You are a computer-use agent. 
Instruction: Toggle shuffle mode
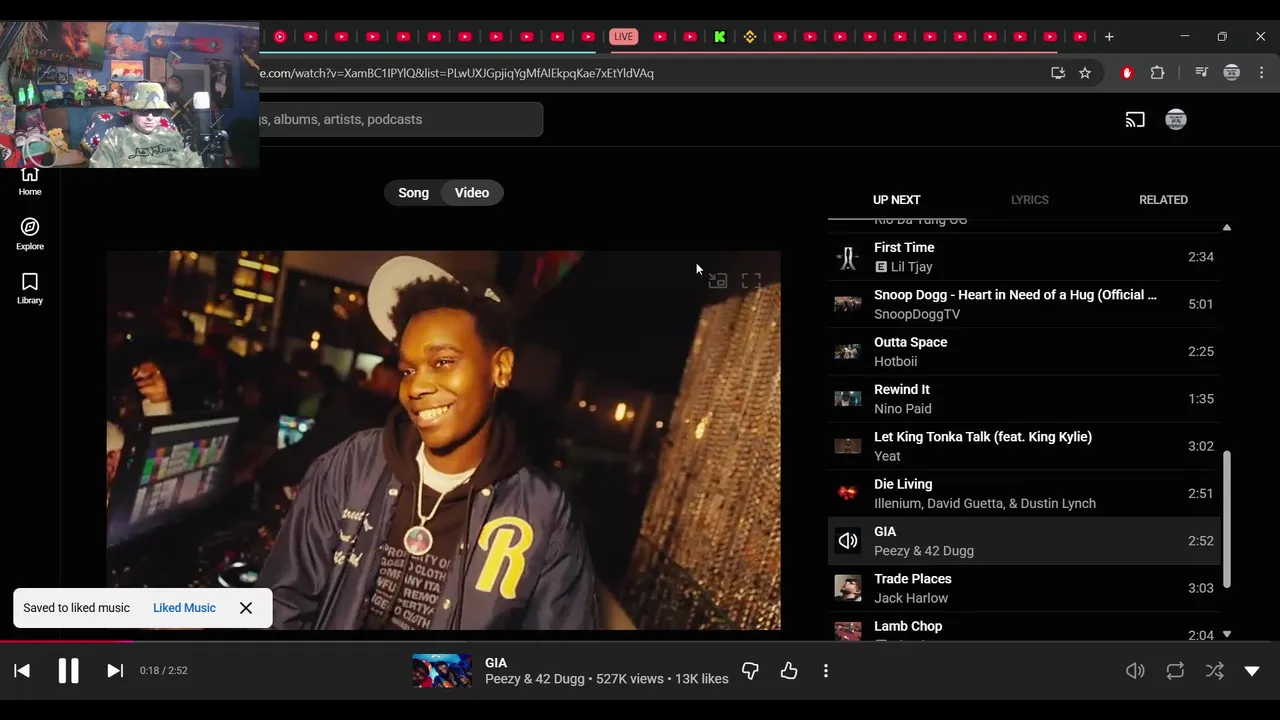[1214, 671]
